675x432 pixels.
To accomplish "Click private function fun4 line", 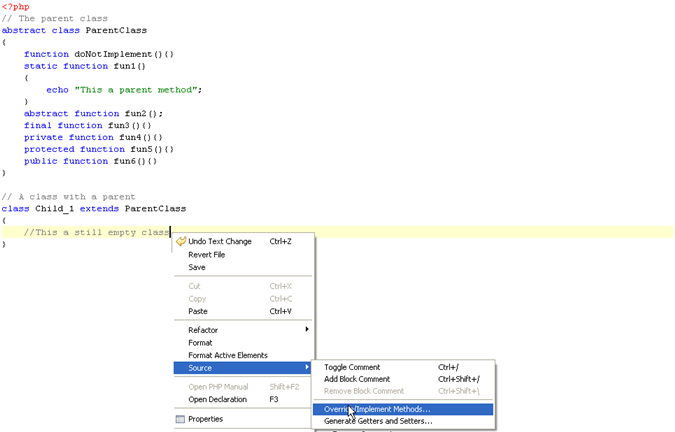I will tap(93, 137).
